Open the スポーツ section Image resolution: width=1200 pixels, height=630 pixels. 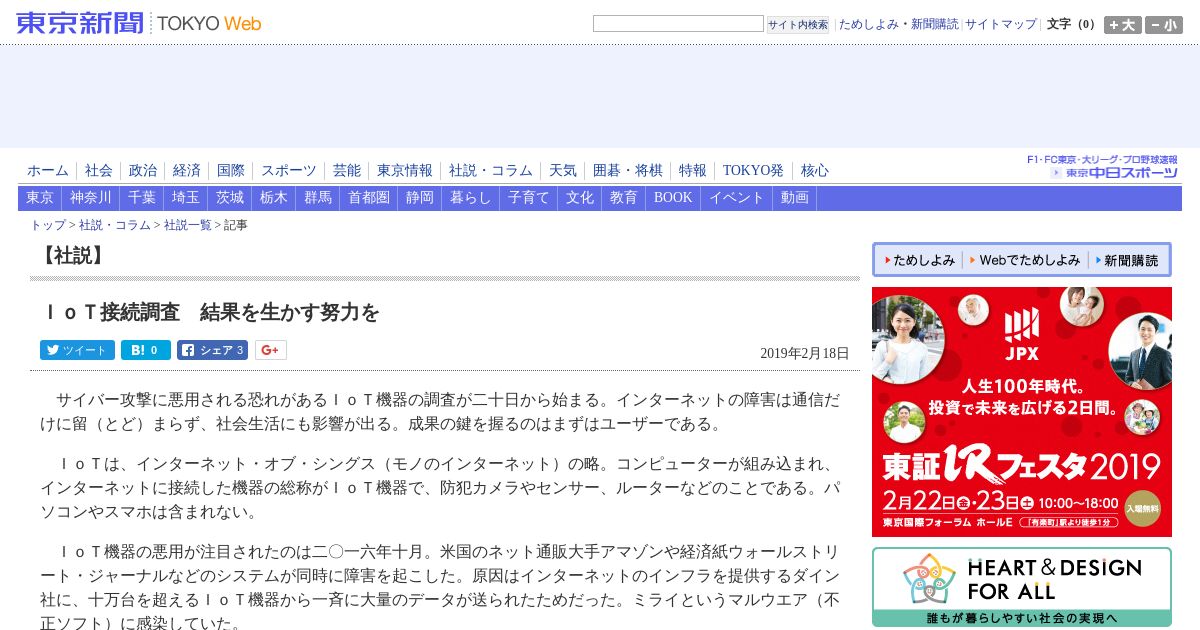289,171
